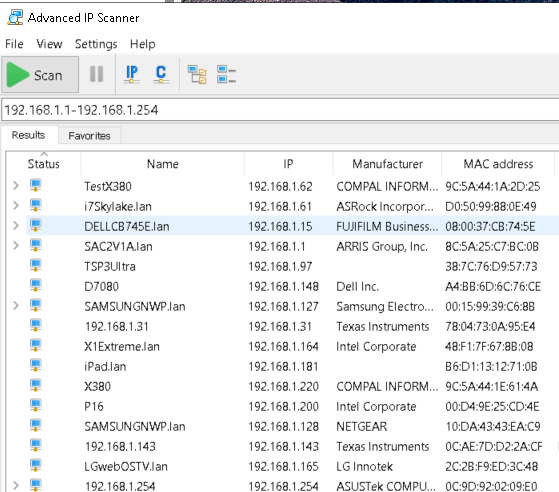This screenshot has height=492, width=559.
Task: Click the Dell Inc. manufacturer cell
Action: point(358,286)
